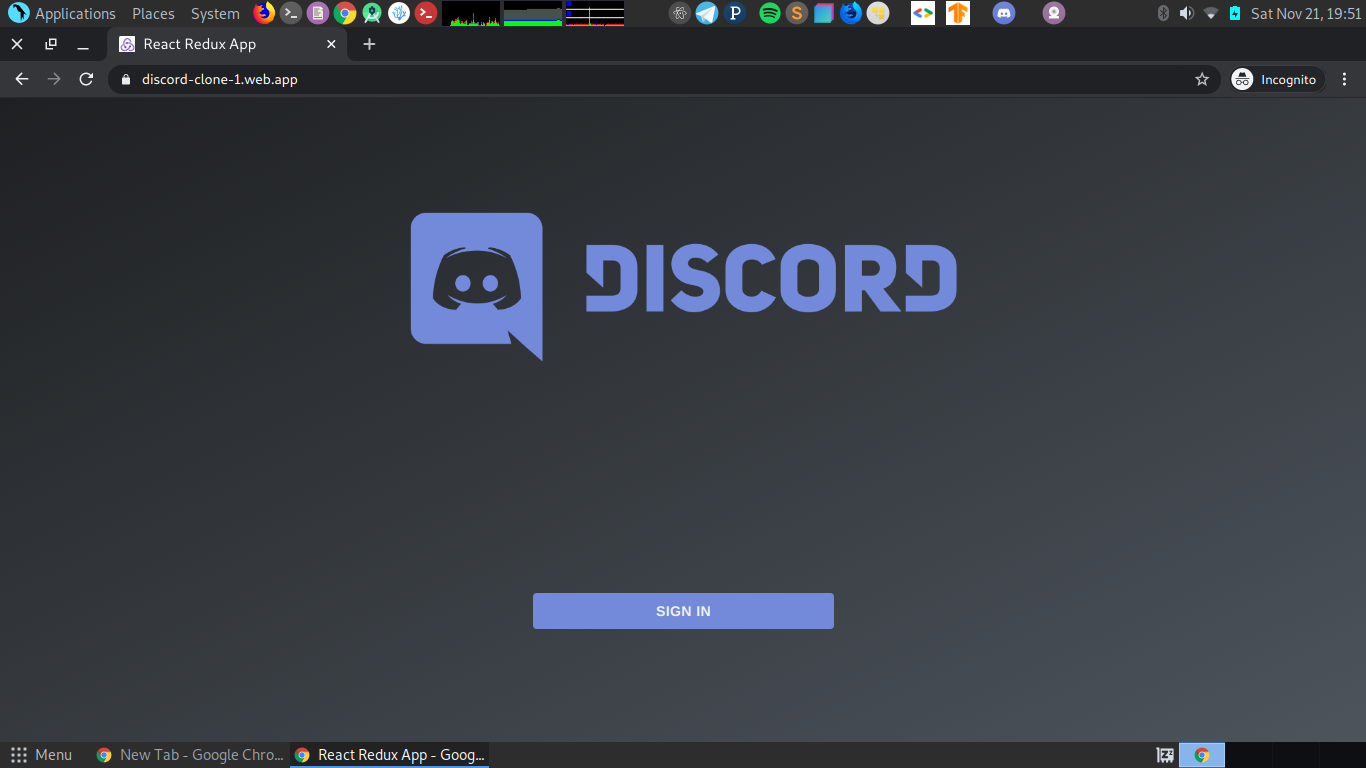Open the memory usage monitor graph
The height and width of the screenshot is (768, 1366).
point(533,13)
